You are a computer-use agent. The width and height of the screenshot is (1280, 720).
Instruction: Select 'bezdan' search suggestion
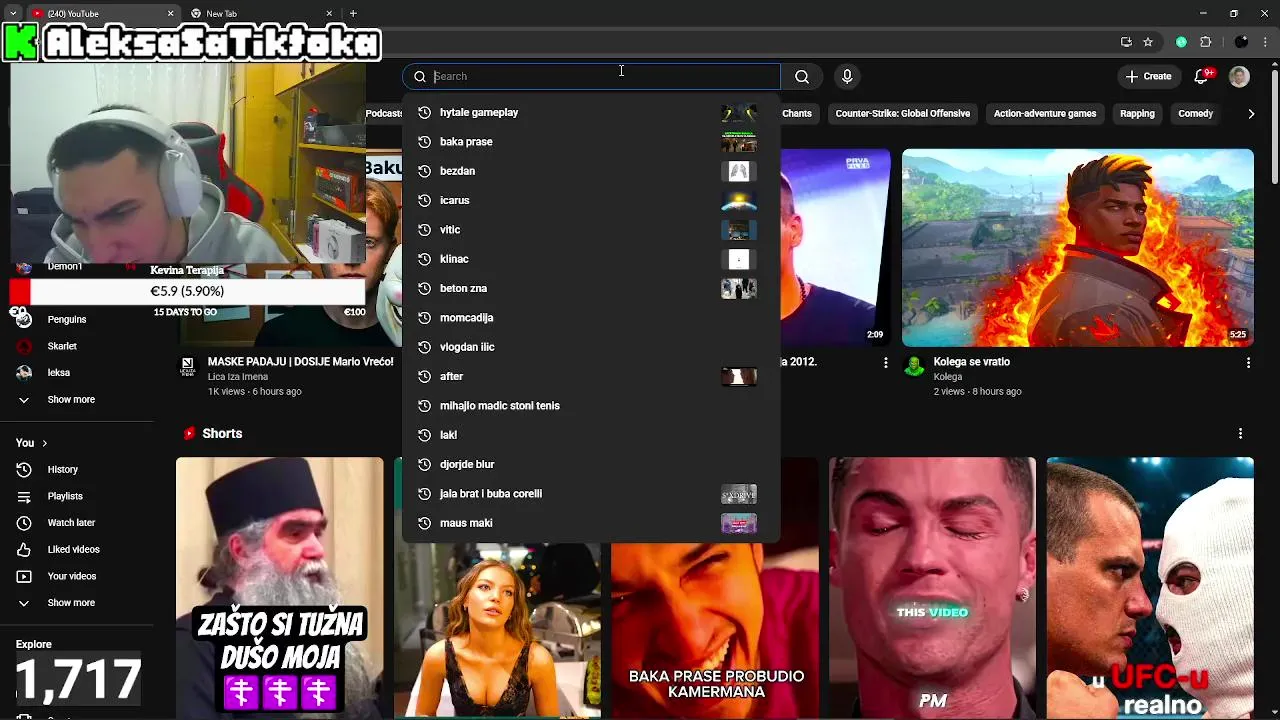click(x=590, y=171)
